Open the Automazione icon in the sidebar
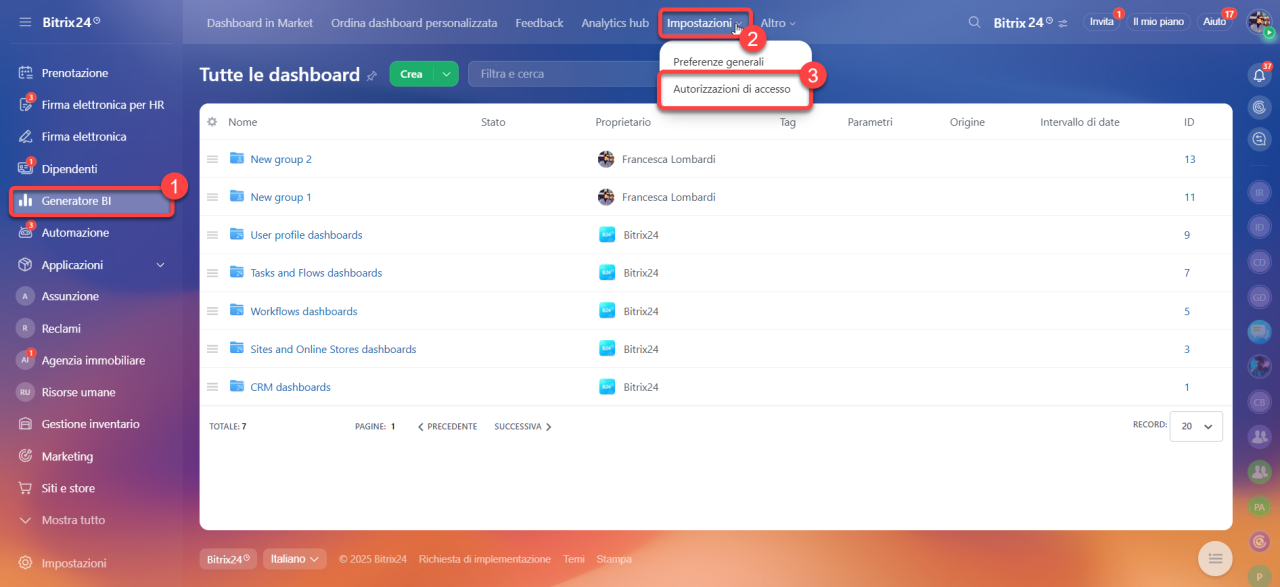The height and width of the screenshot is (587, 1280). tap(25, 233)
